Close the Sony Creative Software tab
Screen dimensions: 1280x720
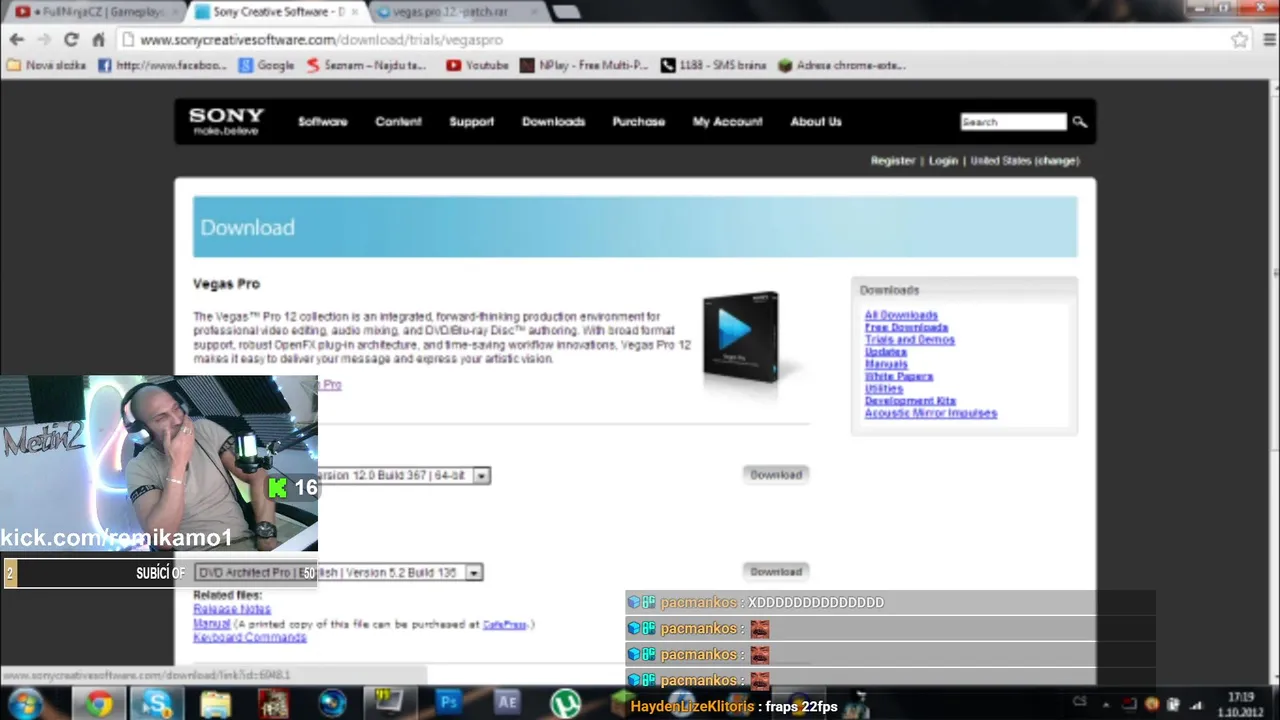tap(354, 12)
